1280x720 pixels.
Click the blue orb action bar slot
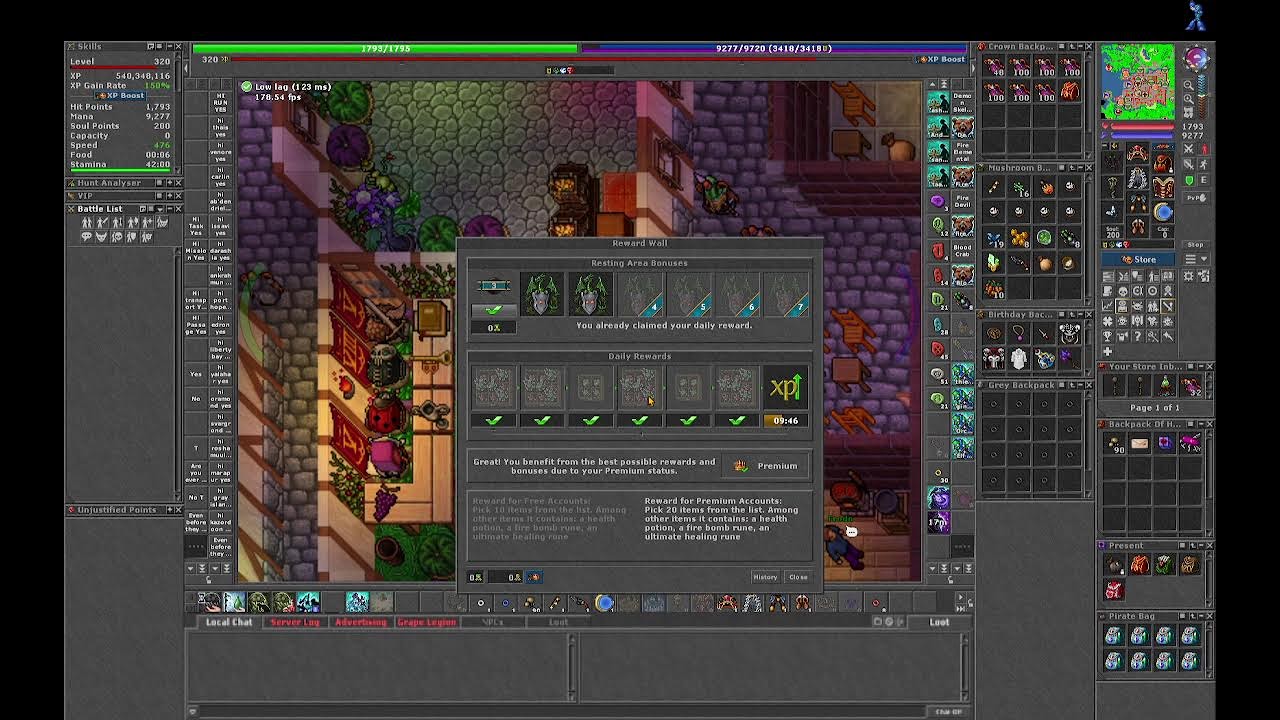click(x=604, y=602)
